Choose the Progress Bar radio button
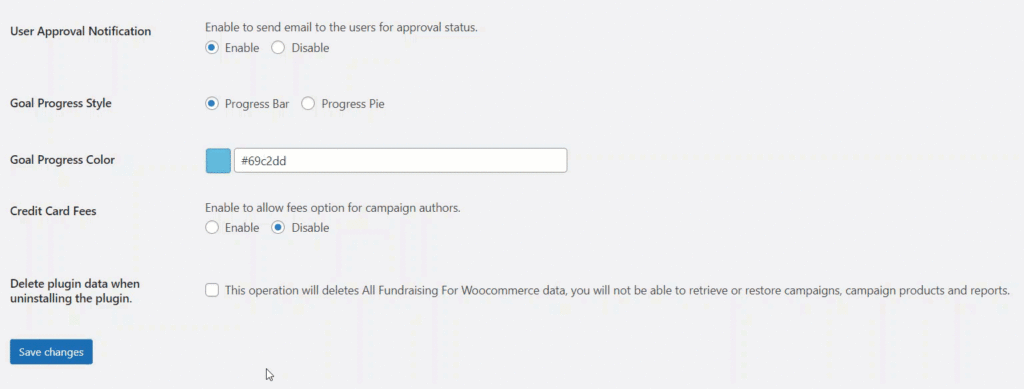The height and width of the screenshot is (389, 1024). 212,104
